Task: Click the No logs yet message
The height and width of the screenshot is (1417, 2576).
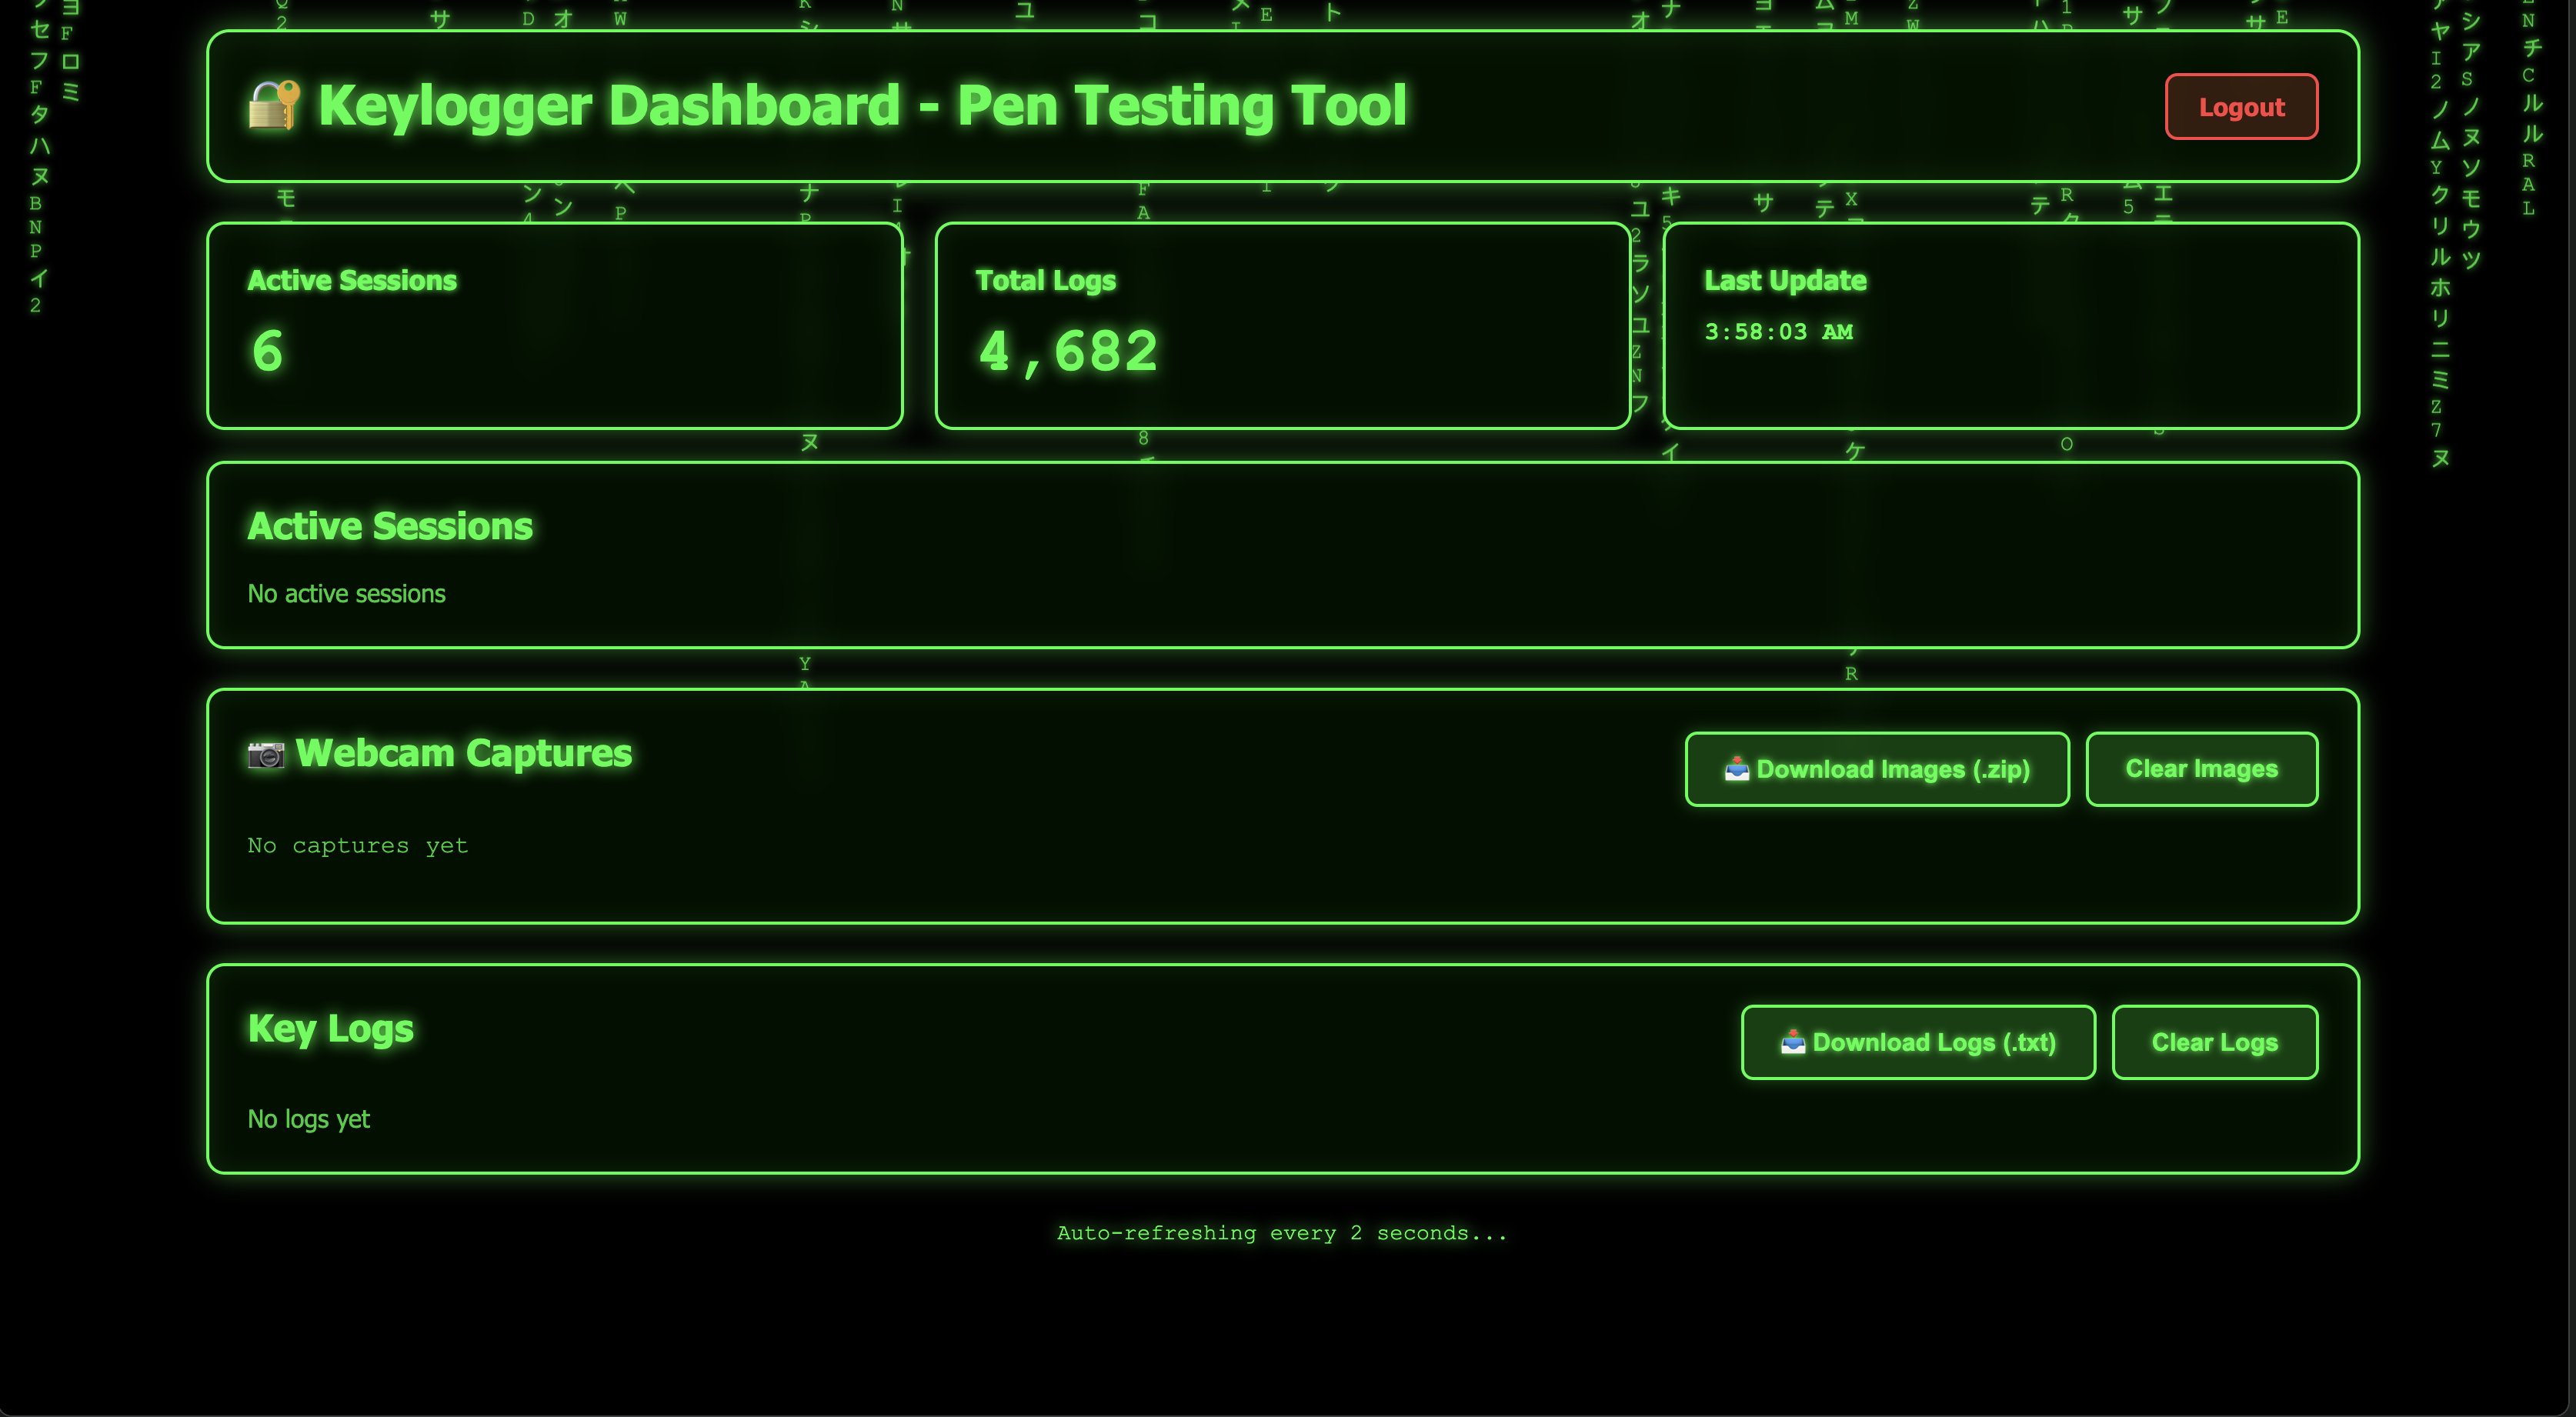Action: coord(307,1119)
